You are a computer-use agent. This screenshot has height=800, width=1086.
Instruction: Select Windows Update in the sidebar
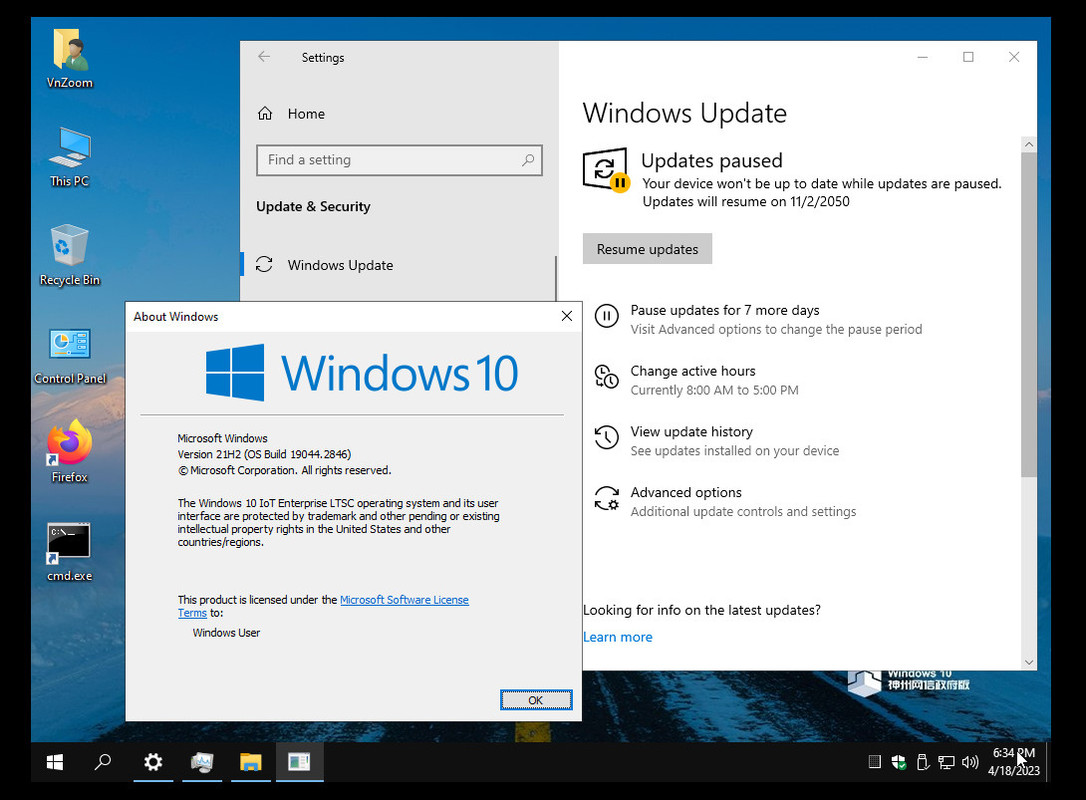tap(398, 265)
